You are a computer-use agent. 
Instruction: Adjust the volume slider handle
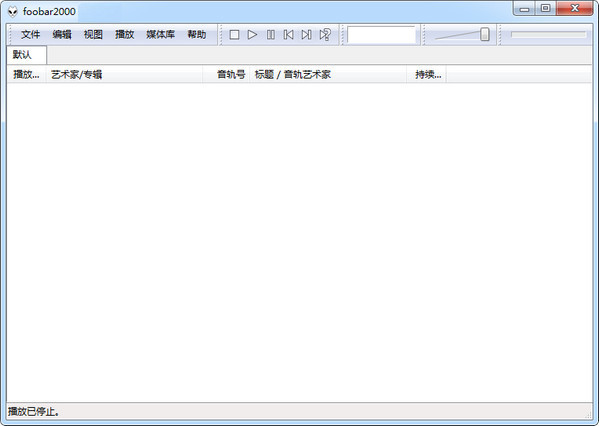484,34
